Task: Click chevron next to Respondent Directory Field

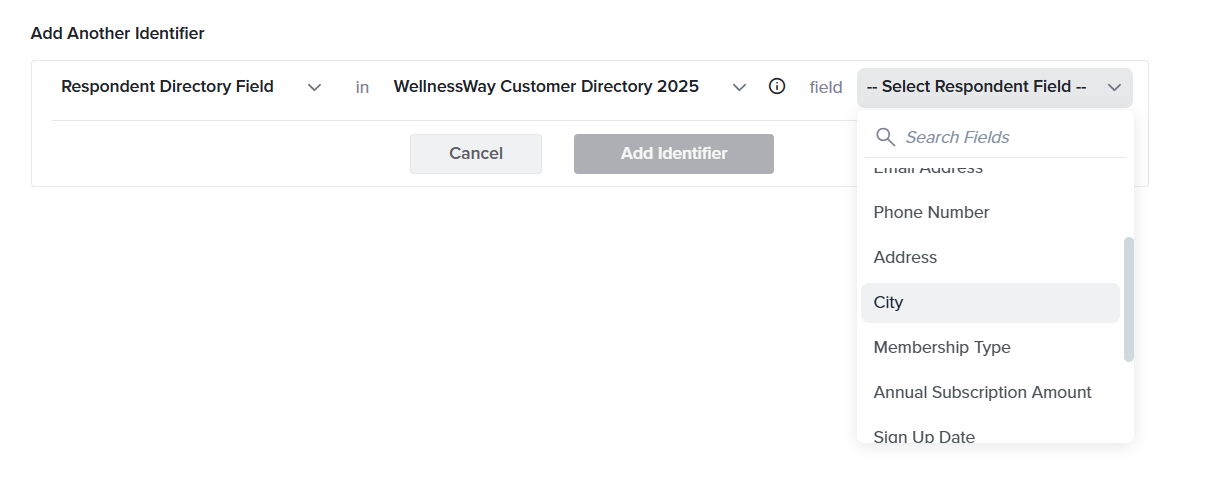Action: click(x=315, y=87)
